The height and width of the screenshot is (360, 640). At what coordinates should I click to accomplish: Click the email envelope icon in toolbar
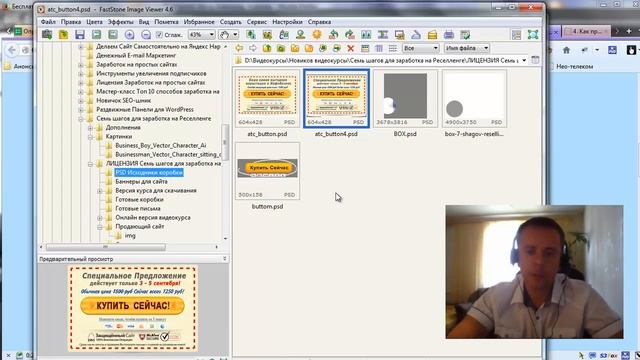432,35
